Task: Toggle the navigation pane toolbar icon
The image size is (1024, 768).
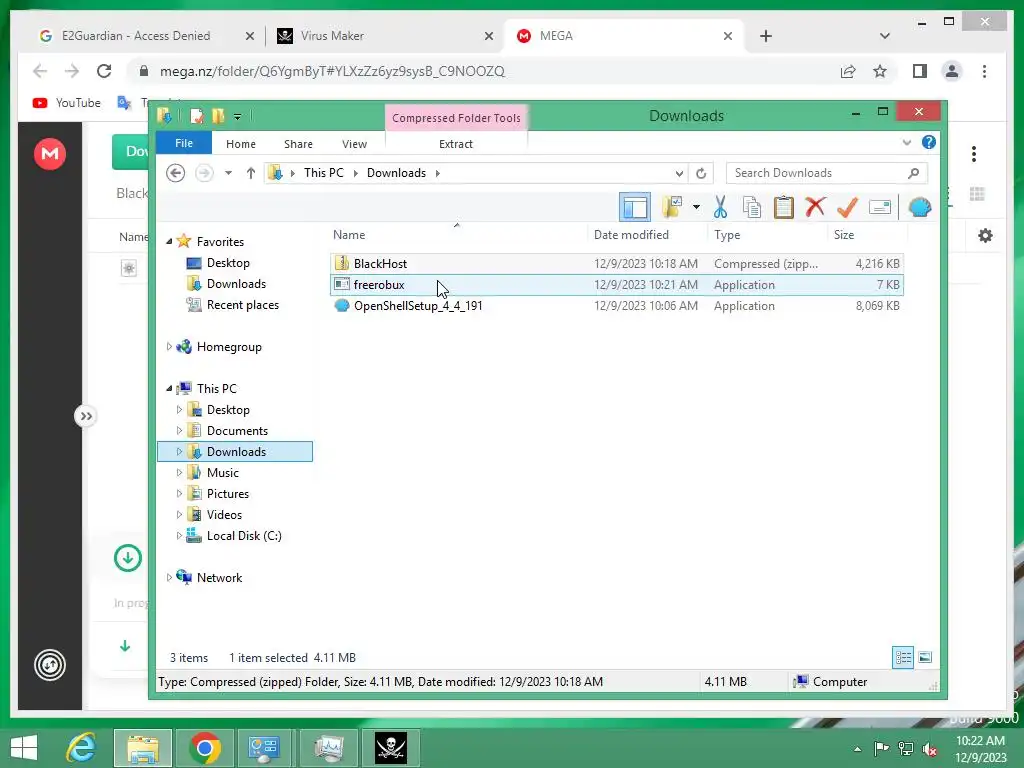Action: tap(634, 208)
